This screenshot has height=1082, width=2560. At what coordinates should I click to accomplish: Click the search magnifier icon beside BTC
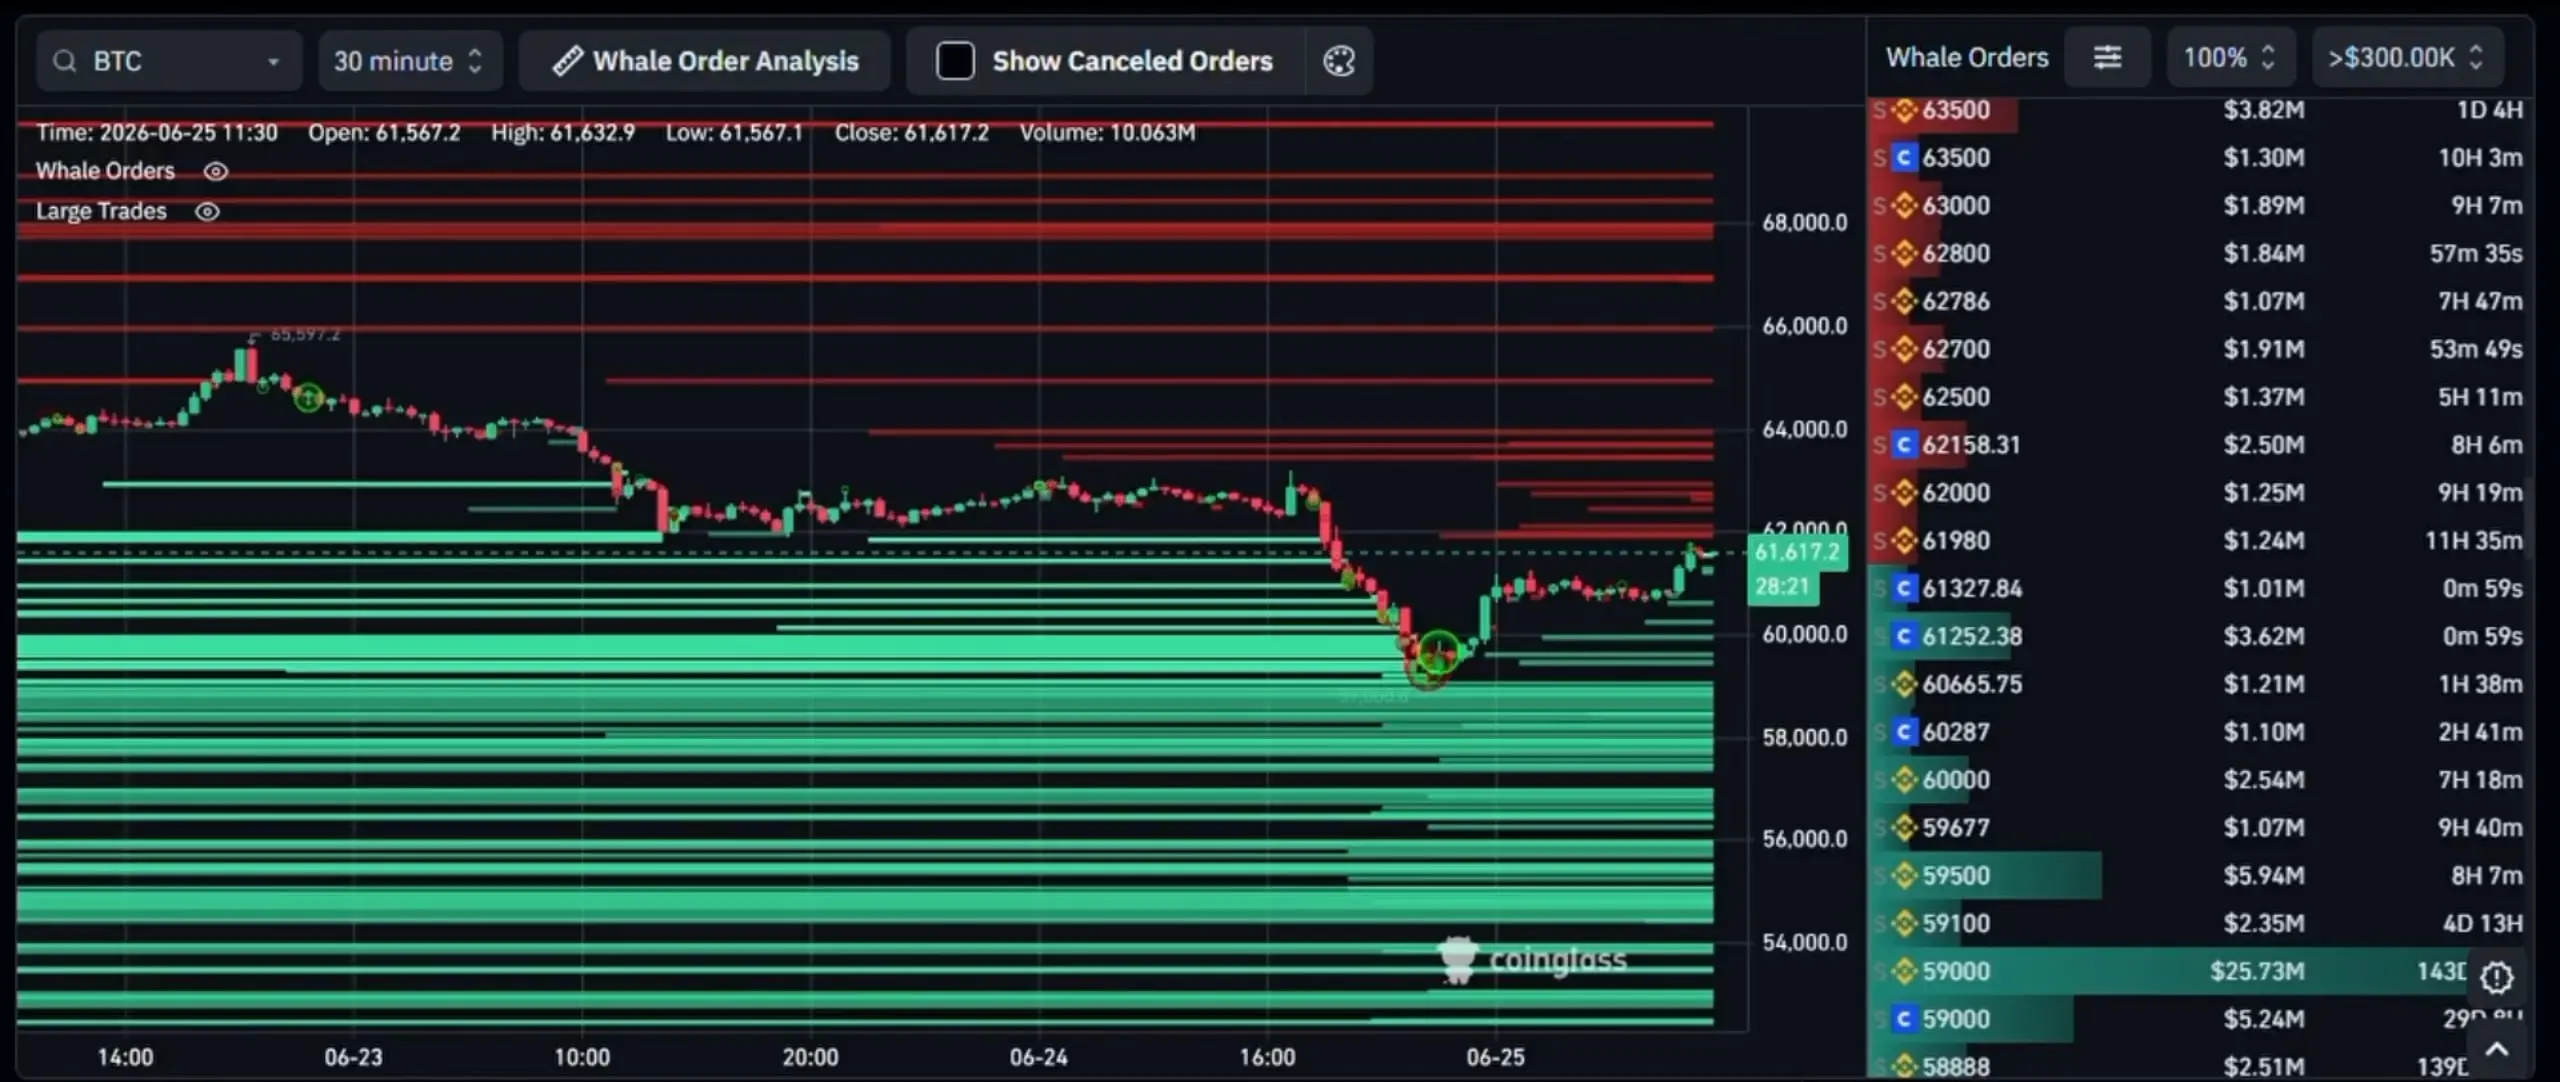[x=65, y=62]
